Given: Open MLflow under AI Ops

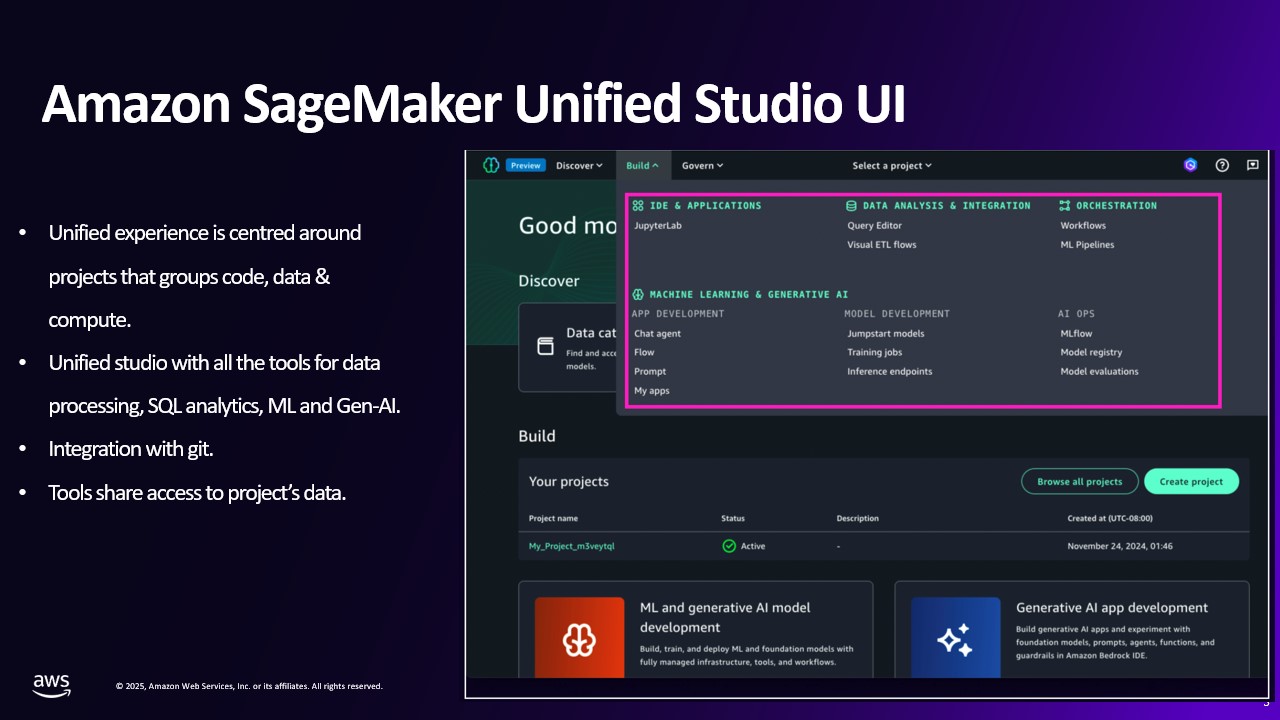Looking at the screenshot, I should point(1076,334).
